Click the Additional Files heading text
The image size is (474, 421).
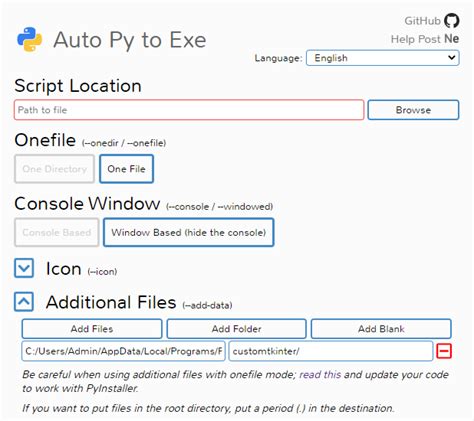pos(111,302)
